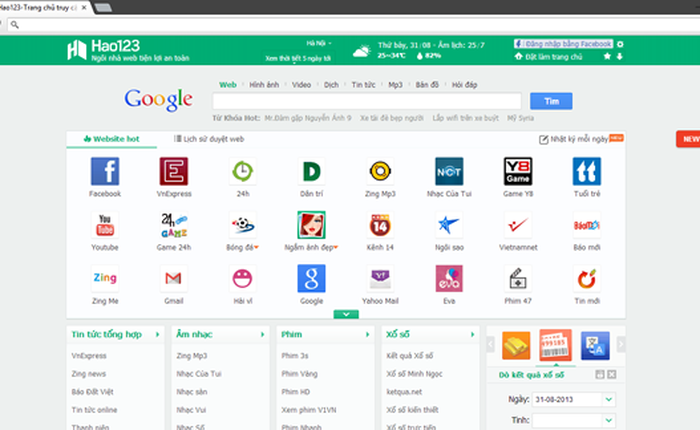700x430 pixels.
Task: Open the Gmail shortcut icon
Action: [x=173, y=279]
